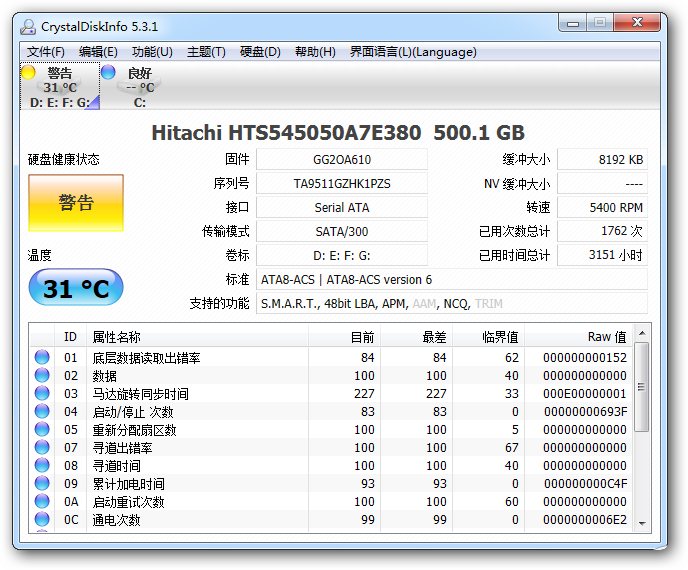Click the yellow warning disk status icon

29,72
